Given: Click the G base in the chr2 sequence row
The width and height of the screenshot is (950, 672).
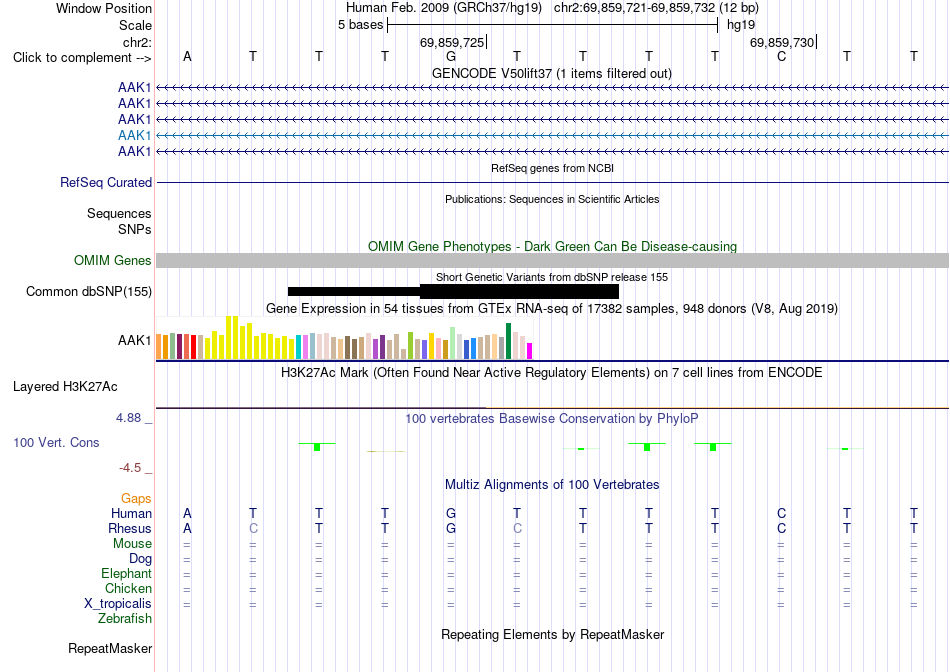Looking at the screenshot, I should [x=451, y=56].
